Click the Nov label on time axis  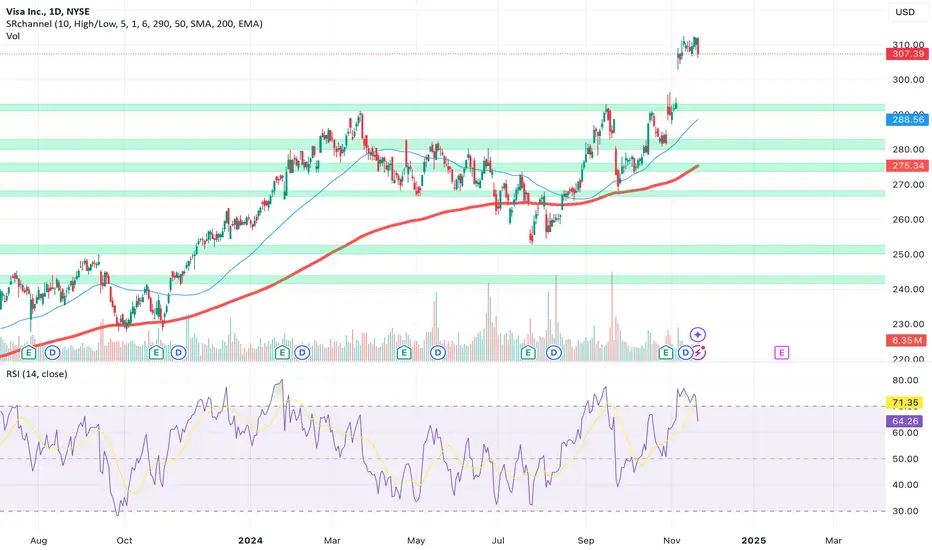click(672, 540)
